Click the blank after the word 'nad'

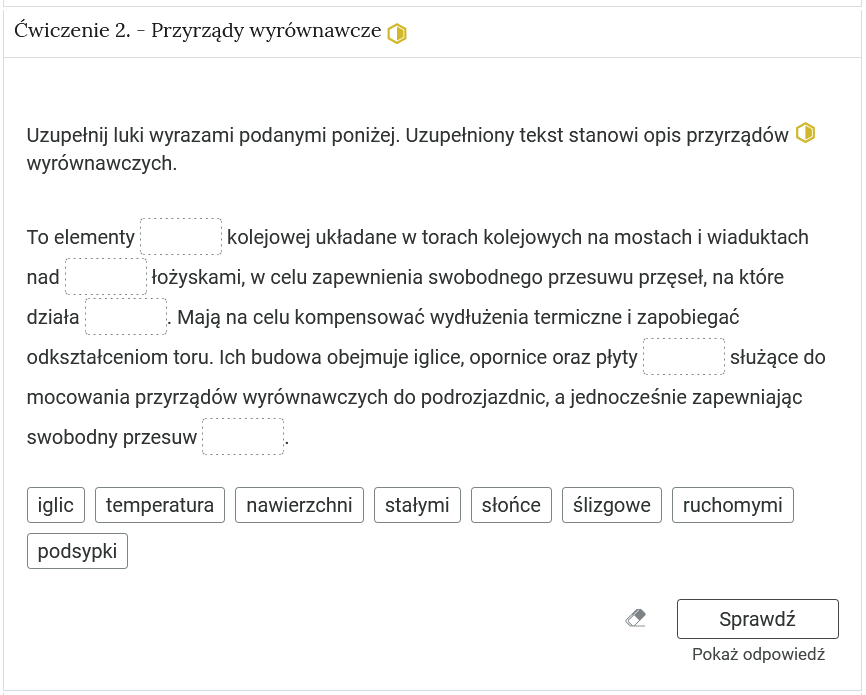pyautogui.click(x=105, y=276)
